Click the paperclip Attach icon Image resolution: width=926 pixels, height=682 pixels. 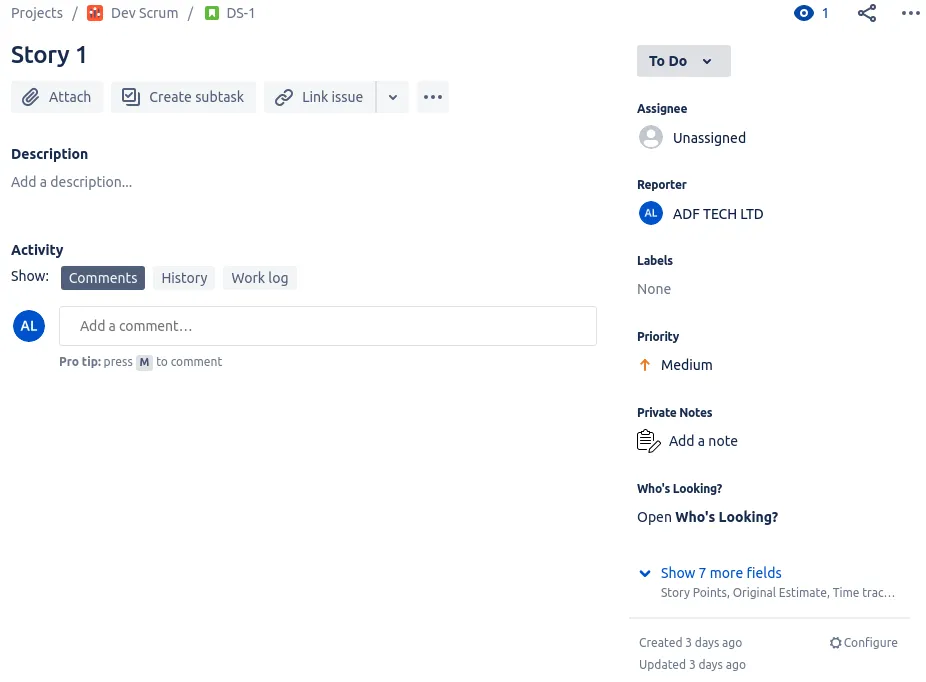point(30,97)
